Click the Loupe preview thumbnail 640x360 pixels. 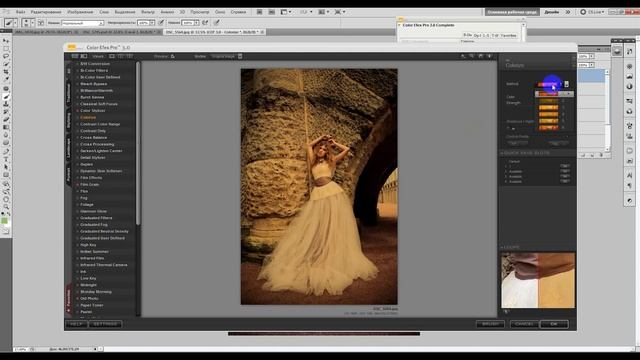pos(538,280)
